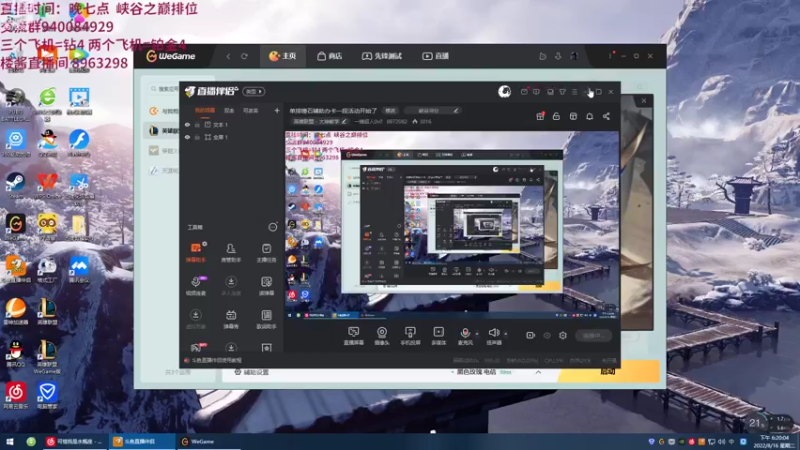Lock the 全屏 1 source layer
The width and height of the screenshot is (800, 450).
(x=197, y=137)
